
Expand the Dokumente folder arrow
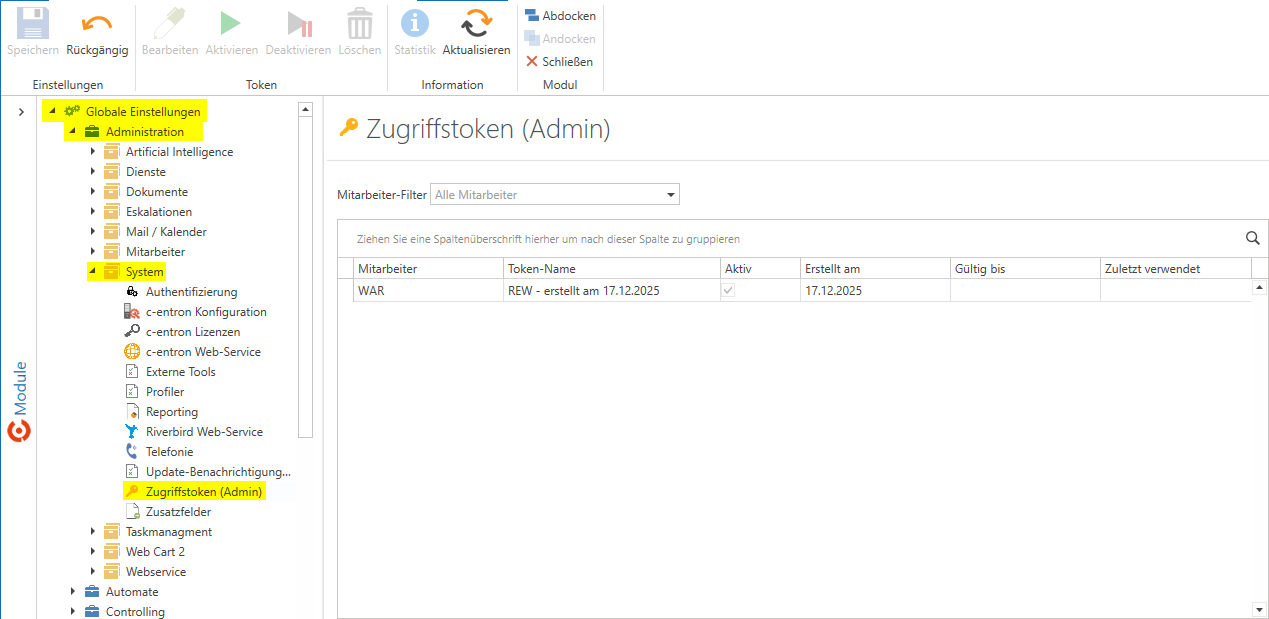click(x=93, y=192)
